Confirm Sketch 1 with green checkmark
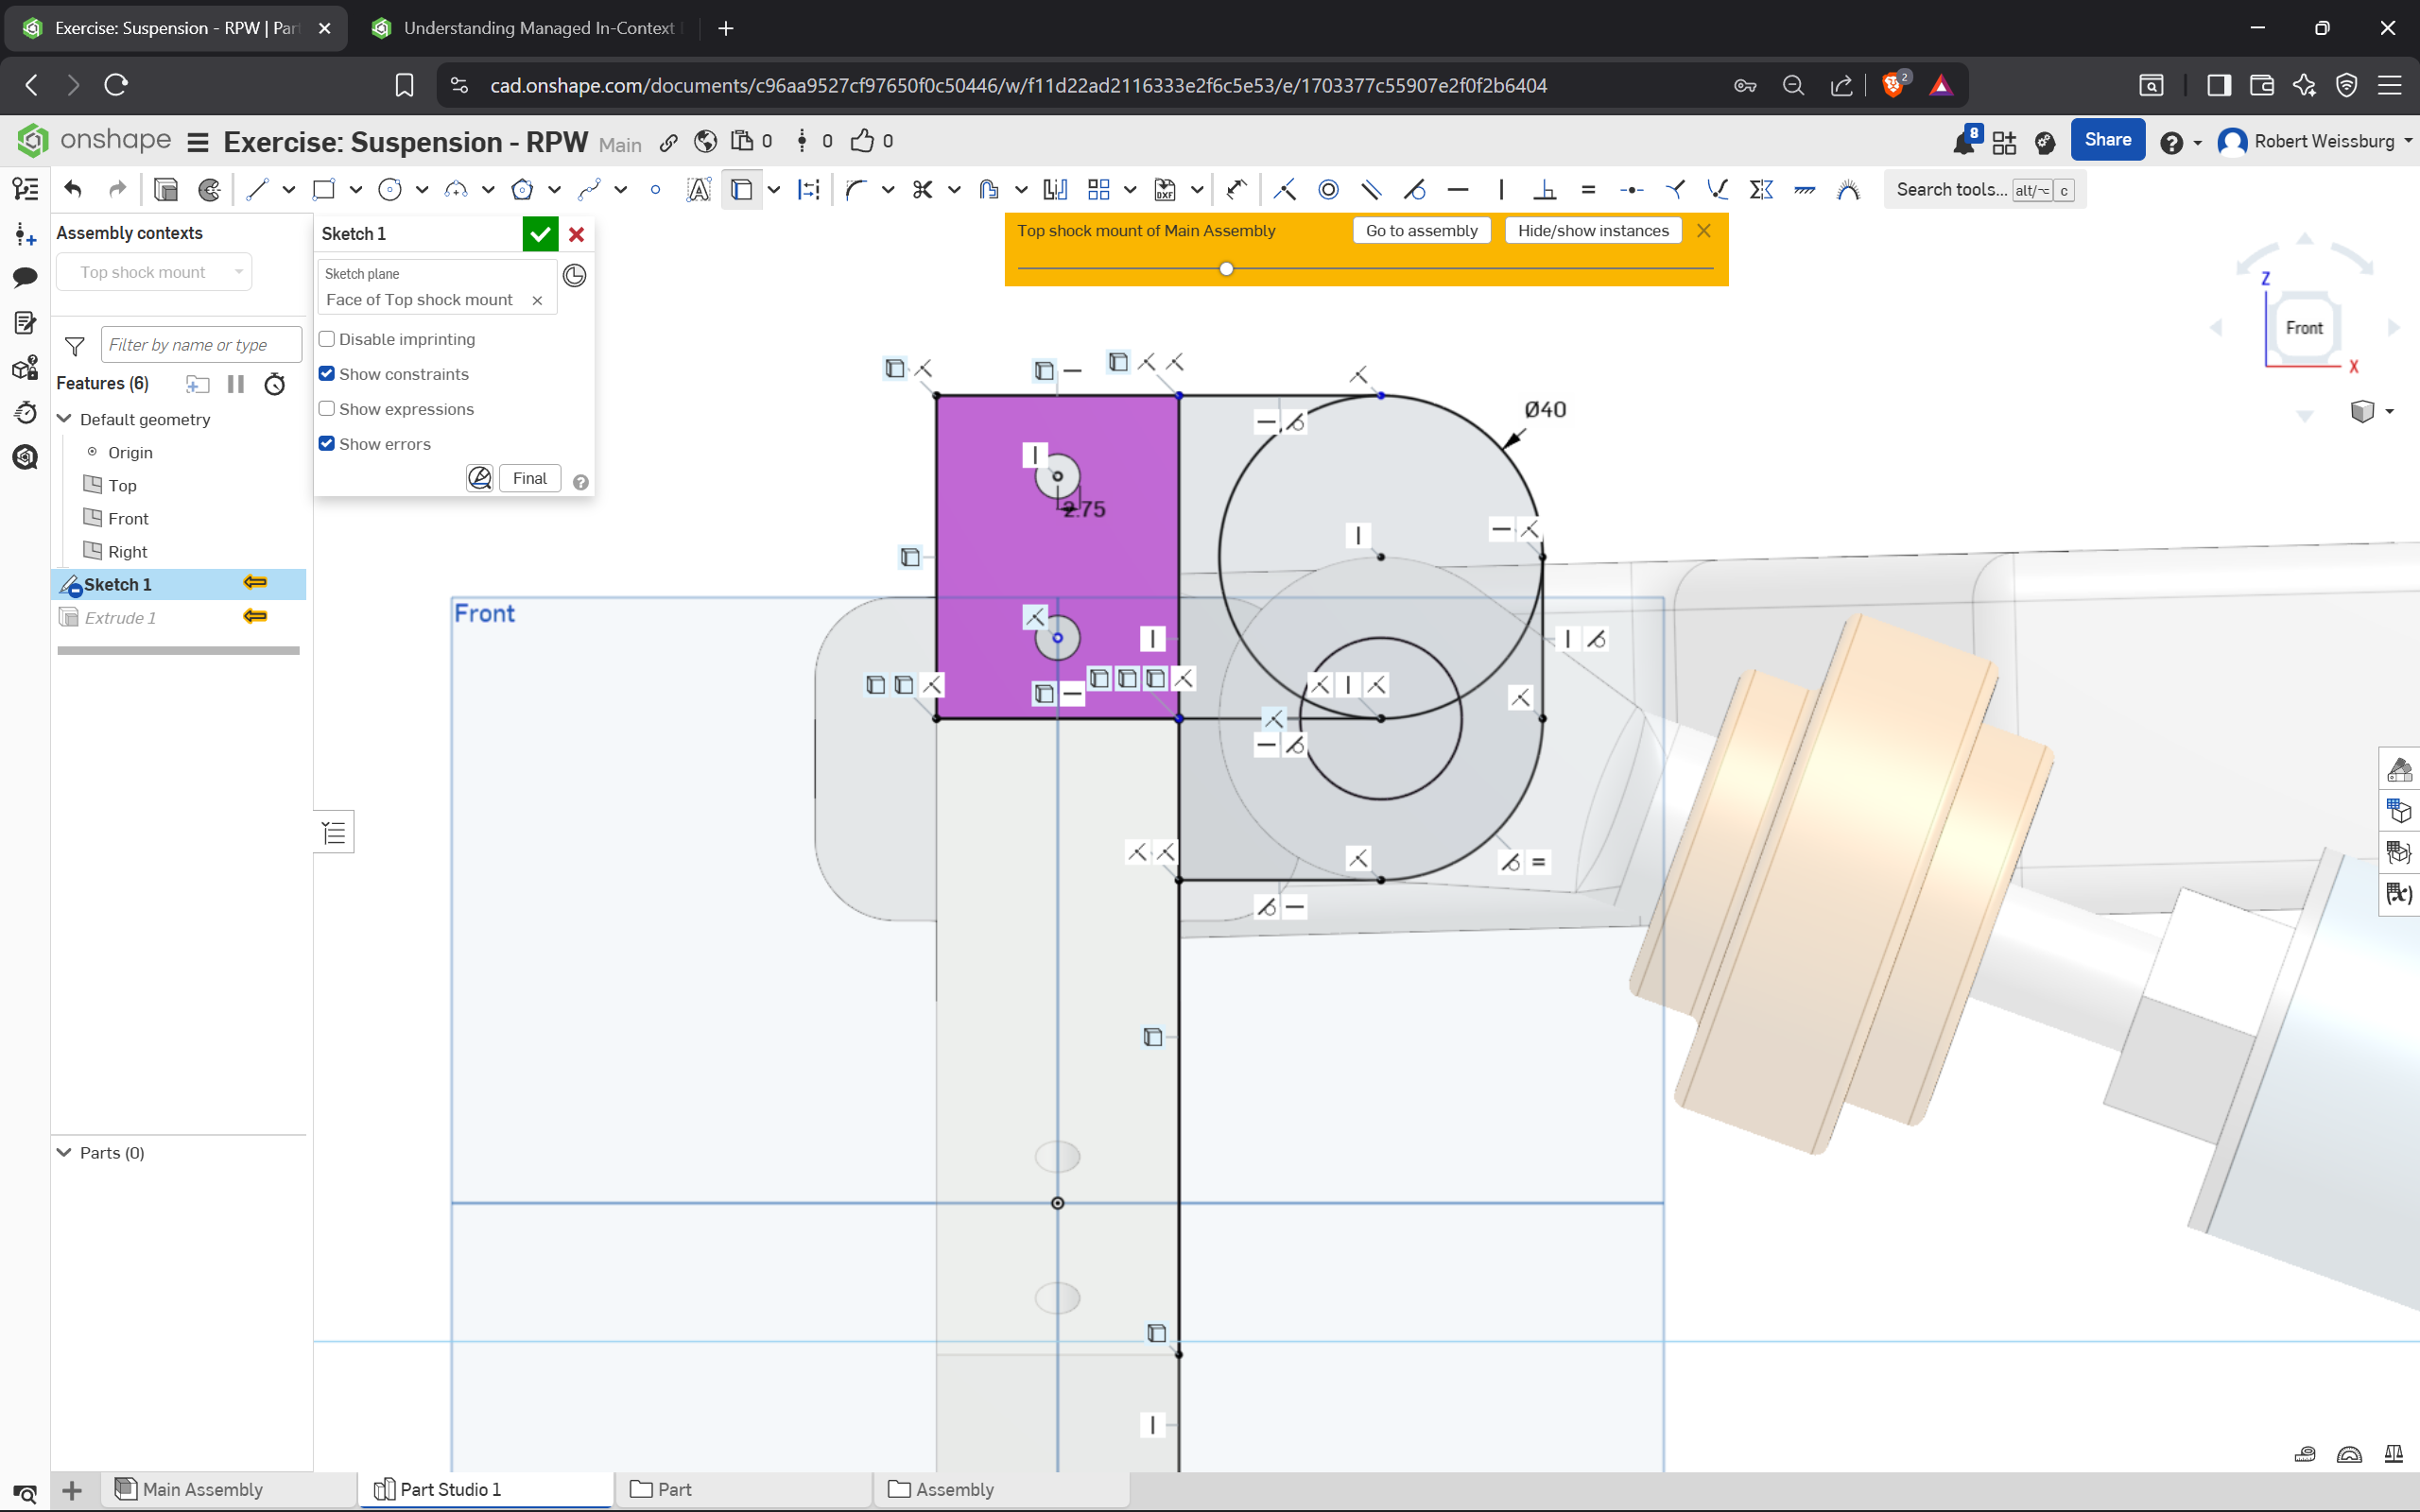The width and height of the screenshot is (2420, 1512). point(540,234)
